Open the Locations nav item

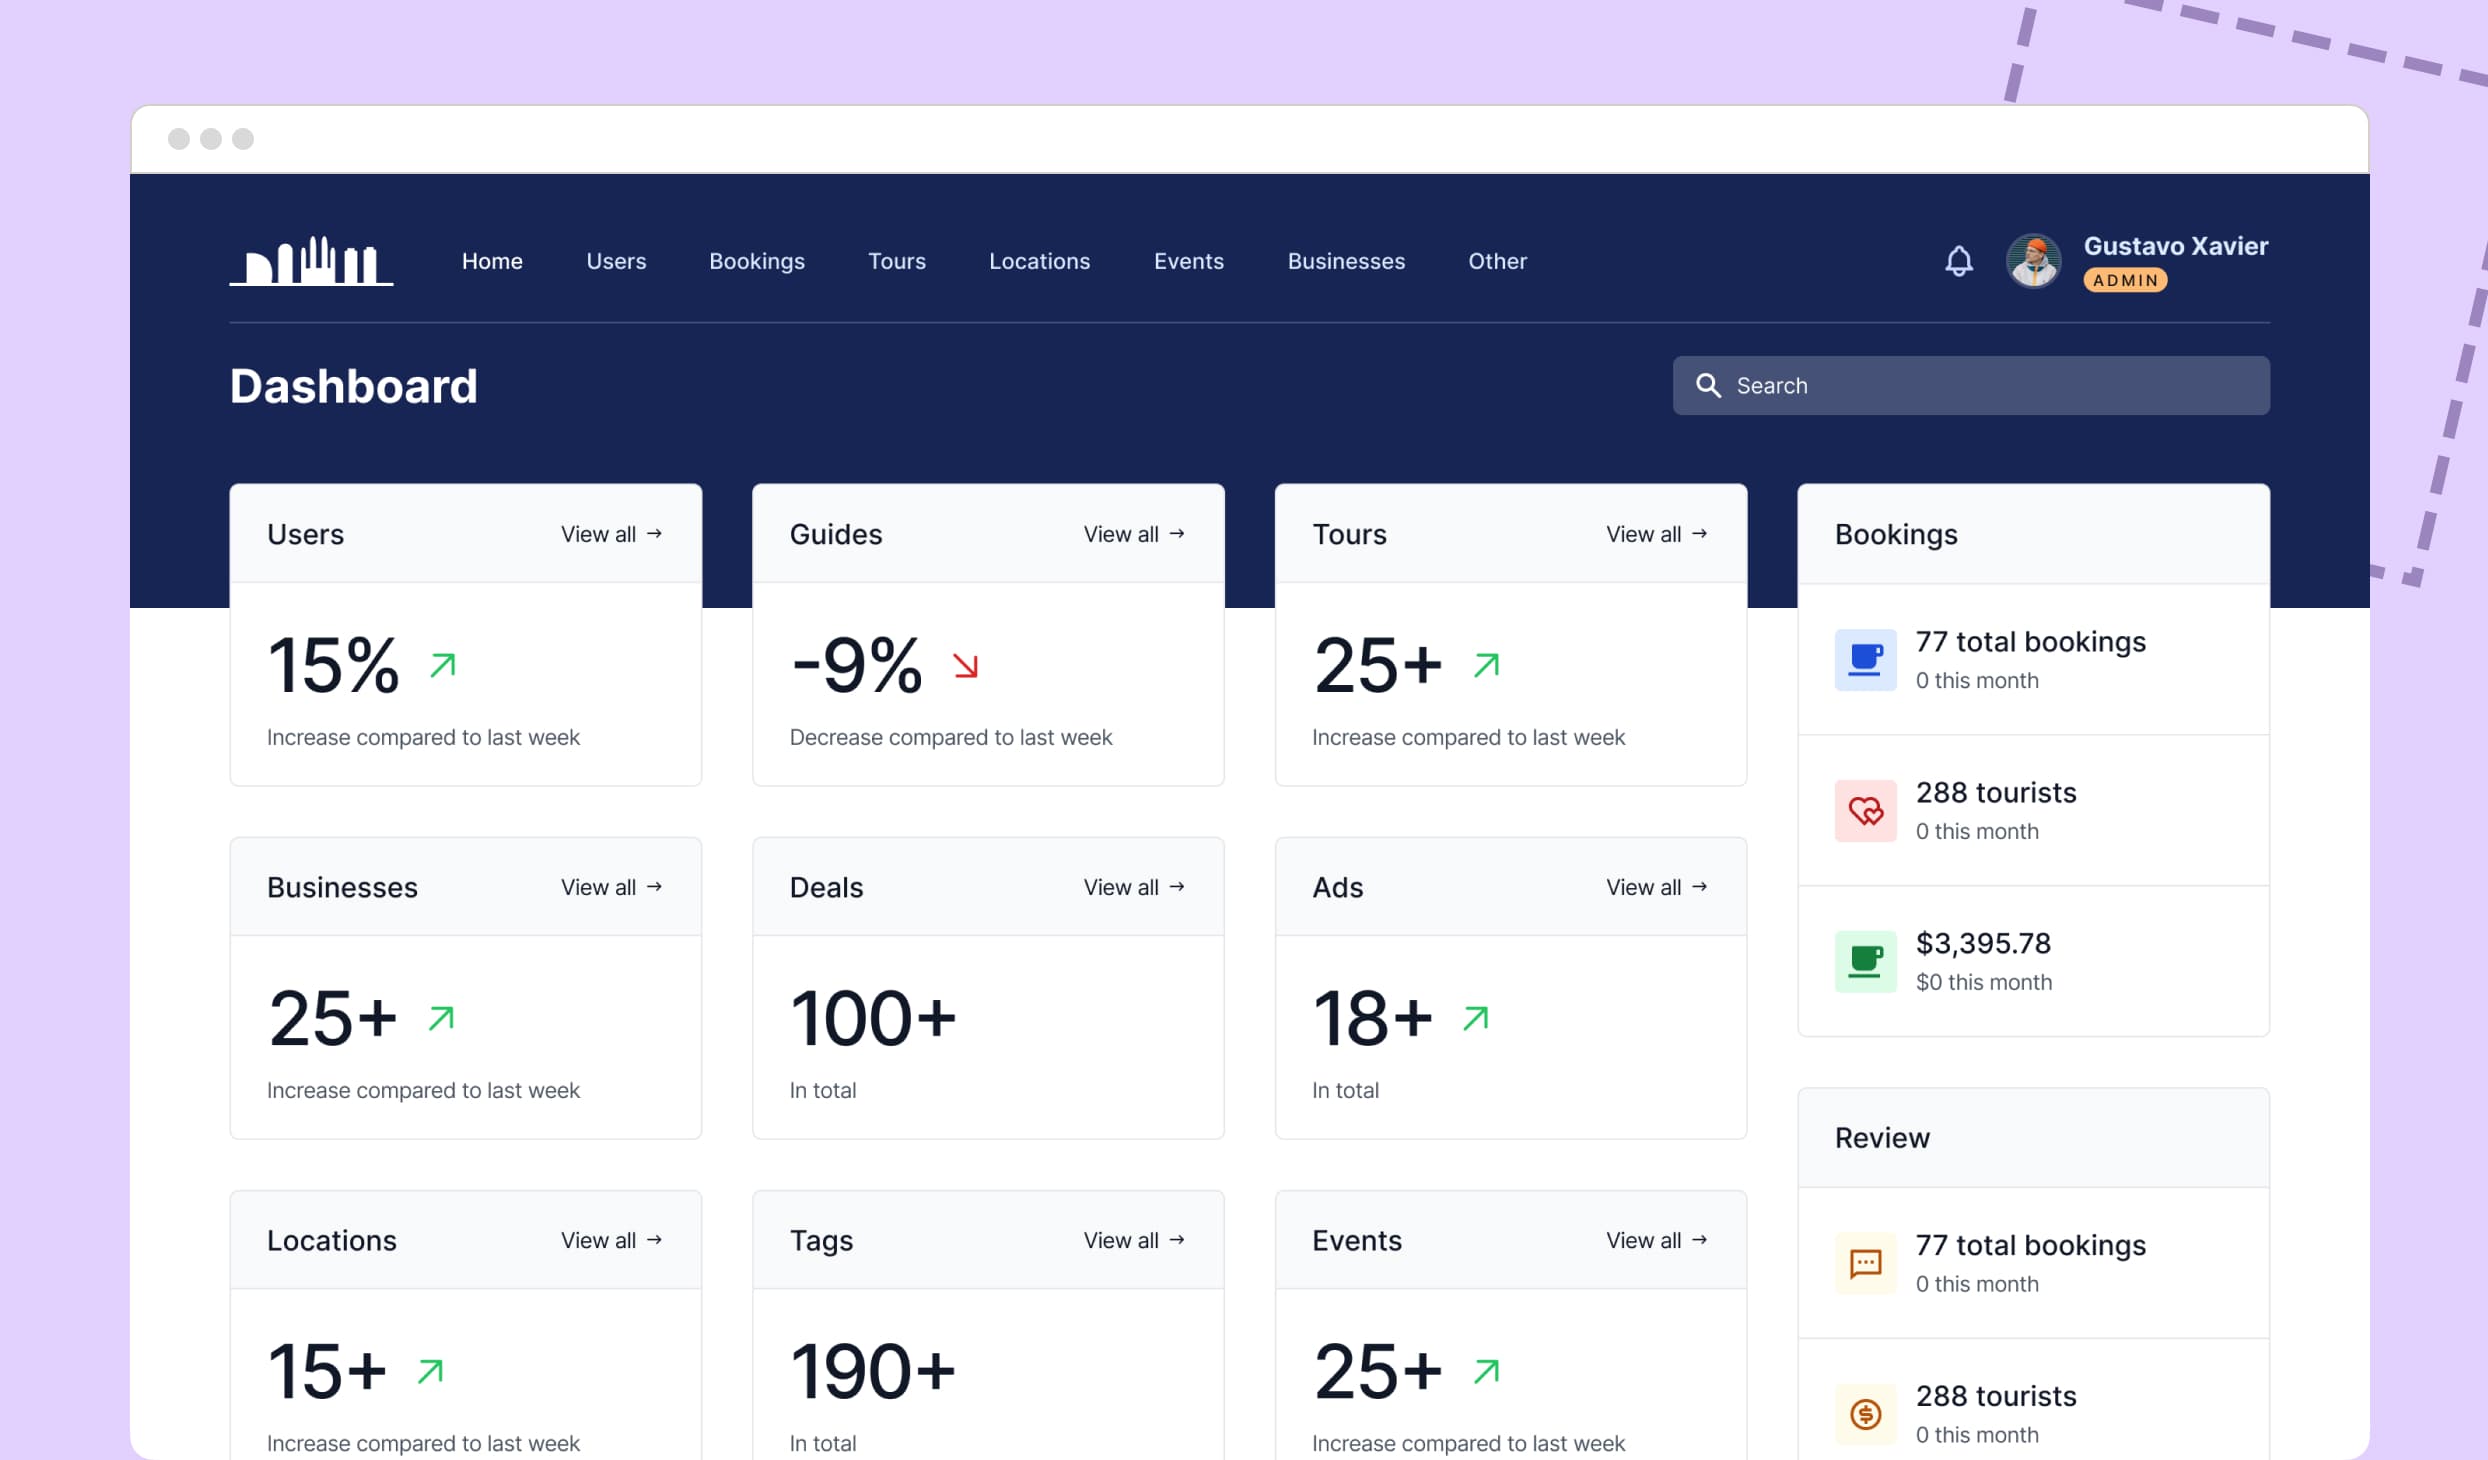(x=1040, y=261)
